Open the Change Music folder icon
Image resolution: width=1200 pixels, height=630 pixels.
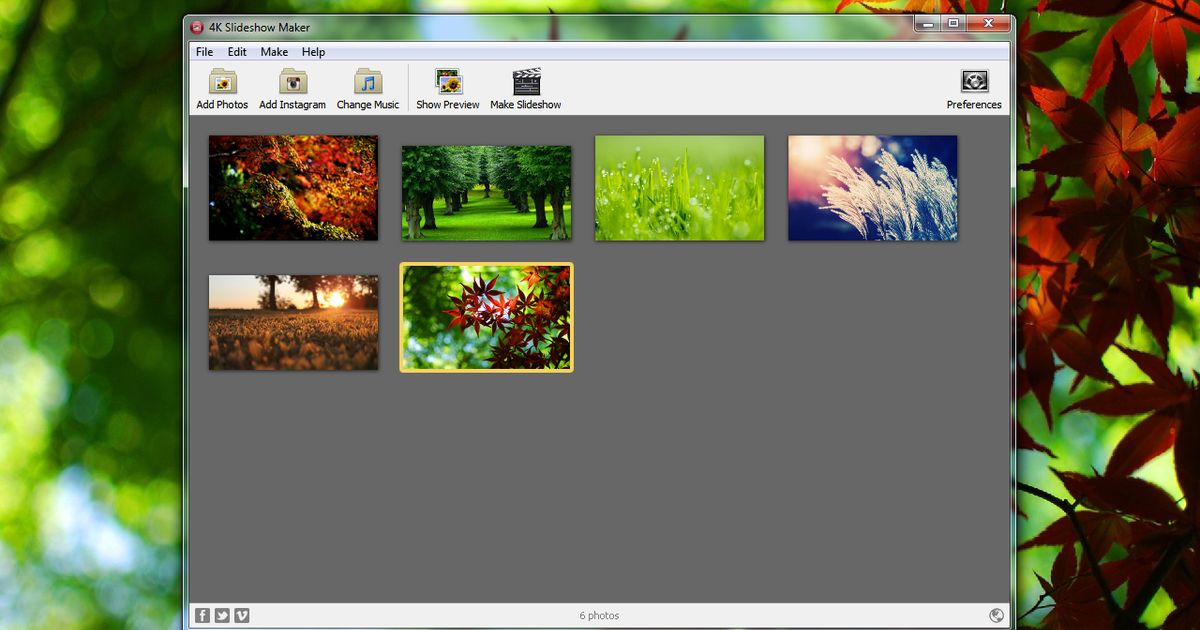pyautogui.click(x=368, y=82)
